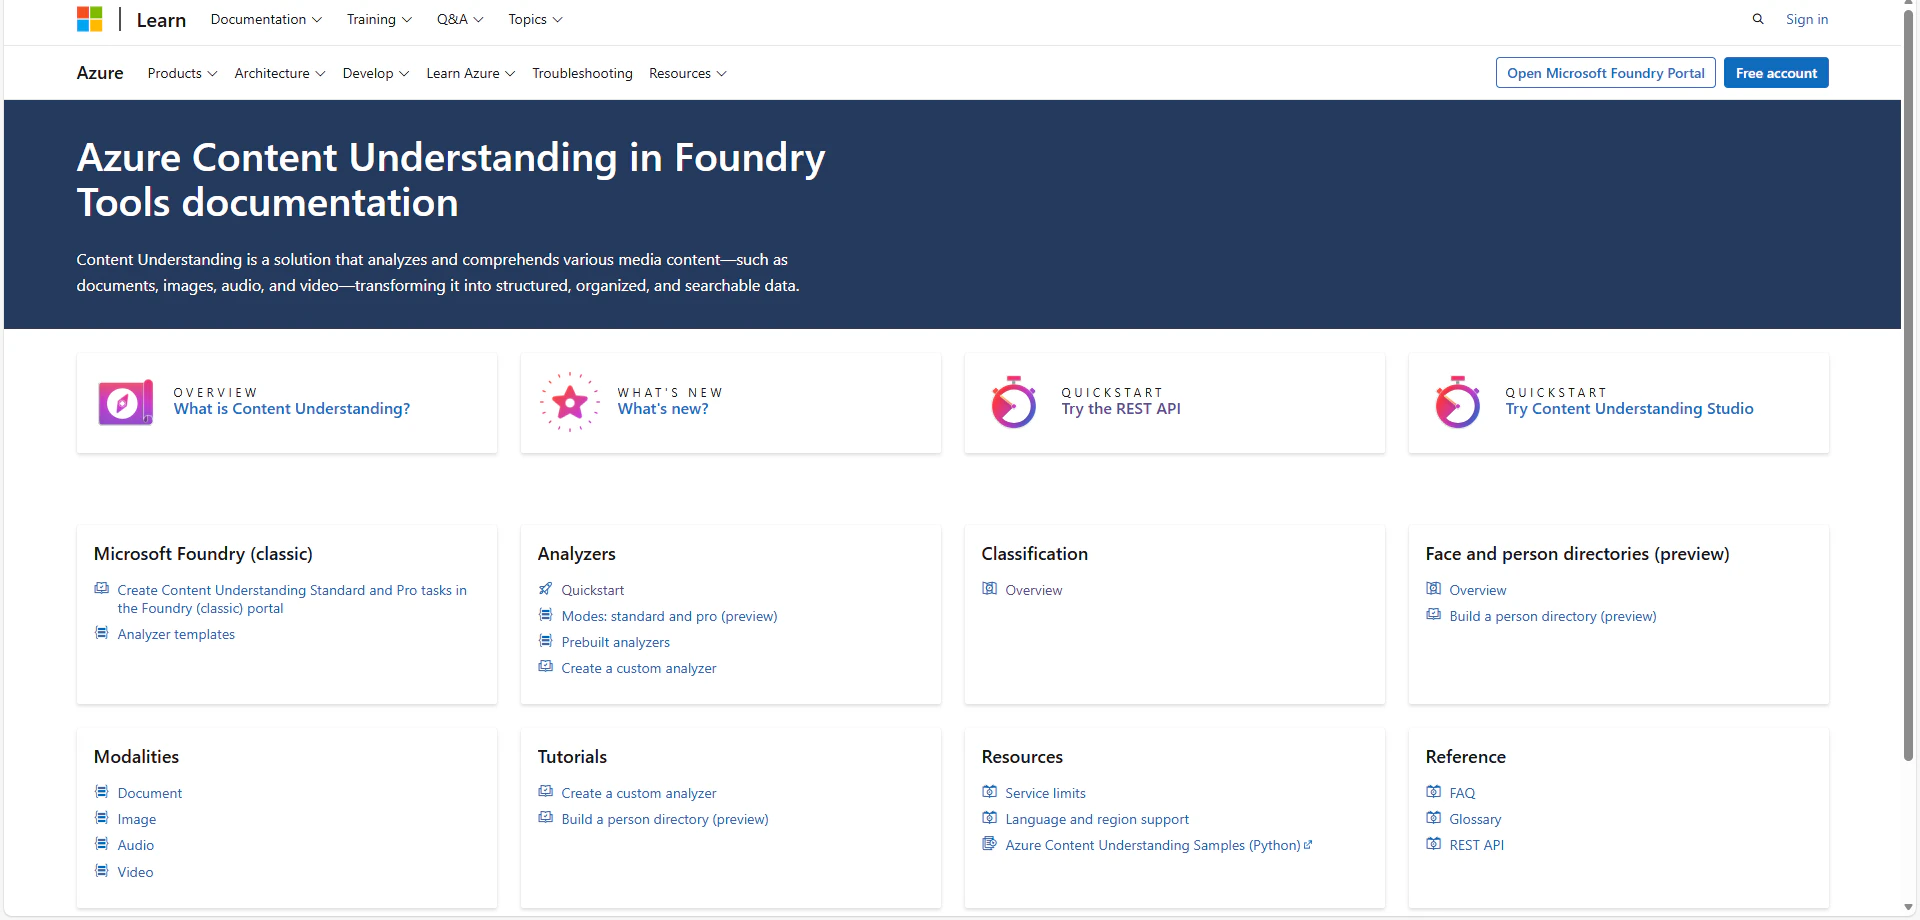This screenshot has width=1920, height=920.
Task: Expand the Training dropdown
Action: [379, 19]
